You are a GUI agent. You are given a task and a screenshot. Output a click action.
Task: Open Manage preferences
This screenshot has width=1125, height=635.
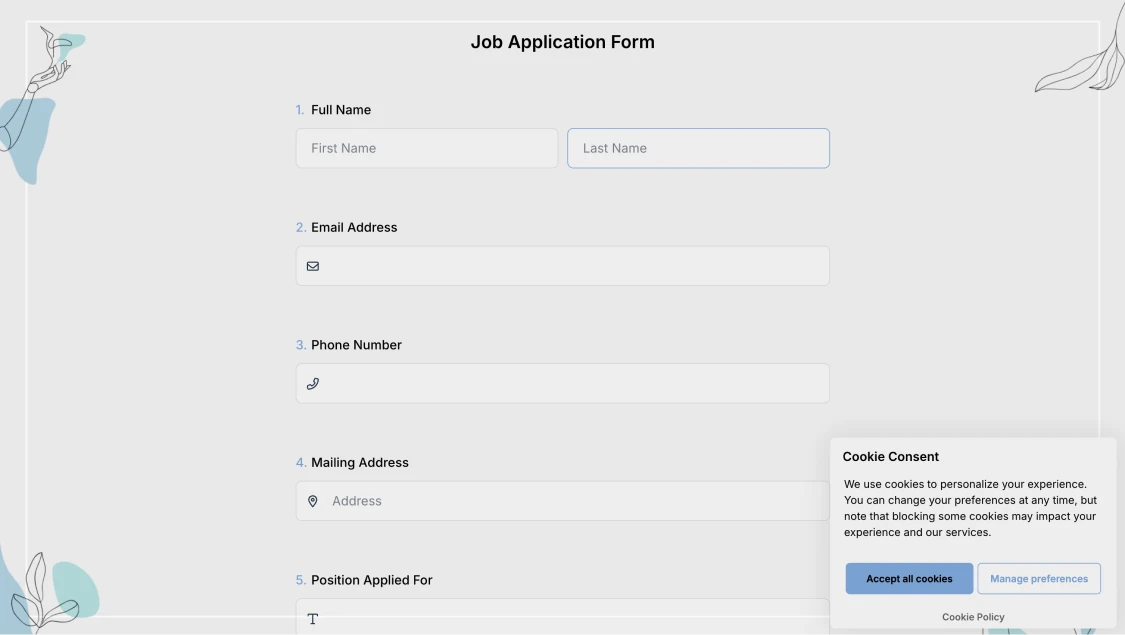point(1039,578)
